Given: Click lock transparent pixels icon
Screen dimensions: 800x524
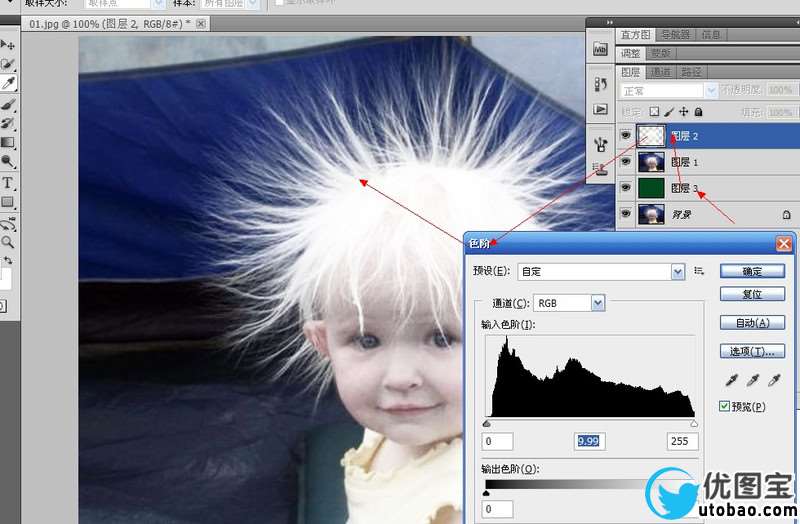Looking at the screenshot, I should pos(654,111).
